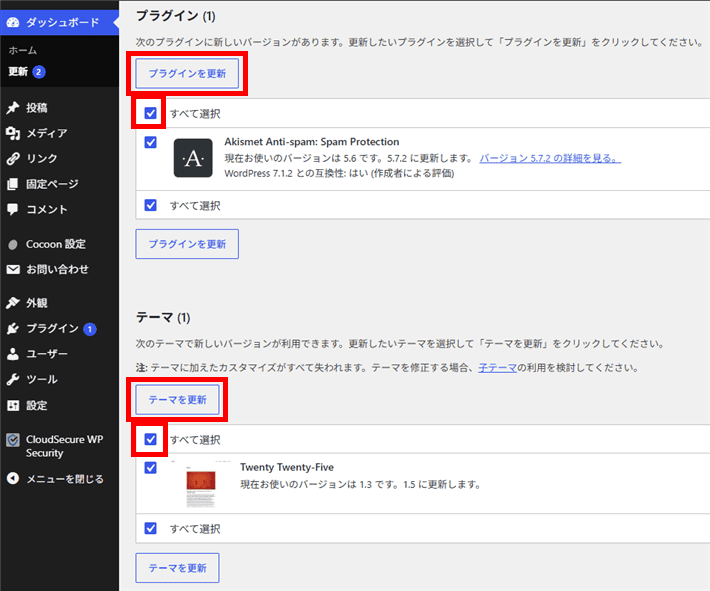The height and width of the screenshot is (591, 710).
Task: Toggle top すべて選択 checkbox in themes
Action: (150, 439)
